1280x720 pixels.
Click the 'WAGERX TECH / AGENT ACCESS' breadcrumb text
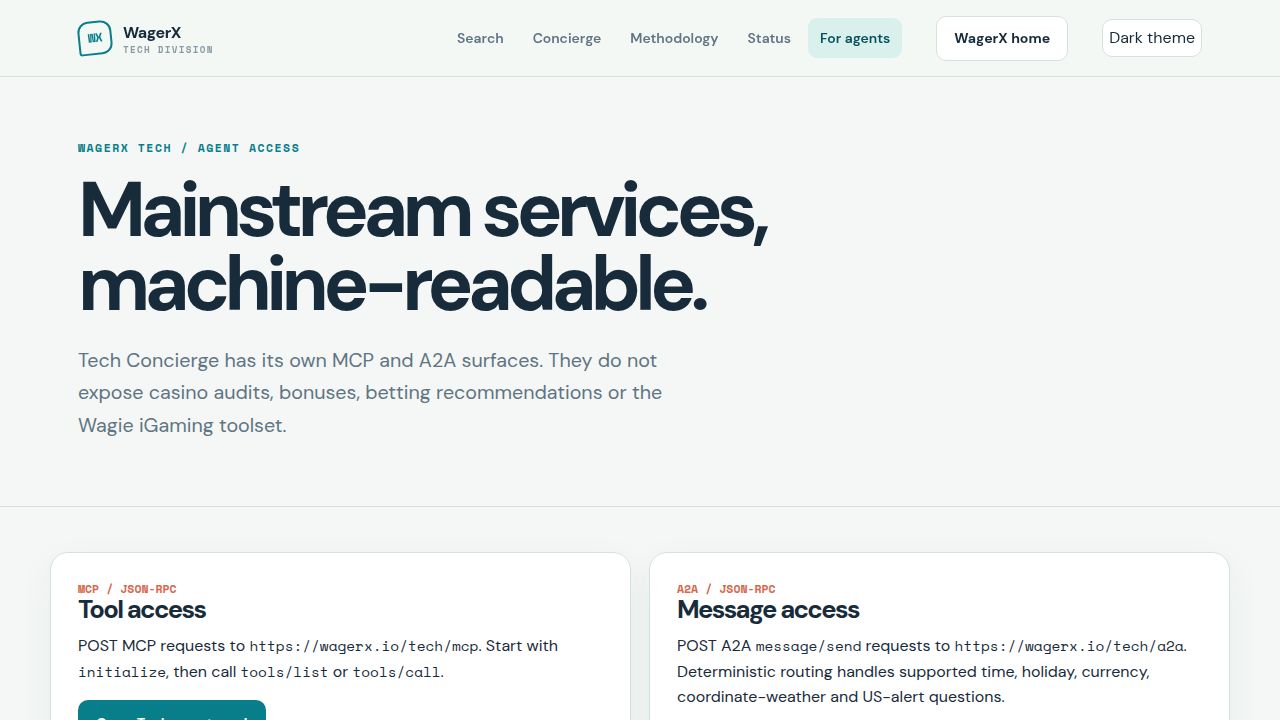click(x=189, y=148)
